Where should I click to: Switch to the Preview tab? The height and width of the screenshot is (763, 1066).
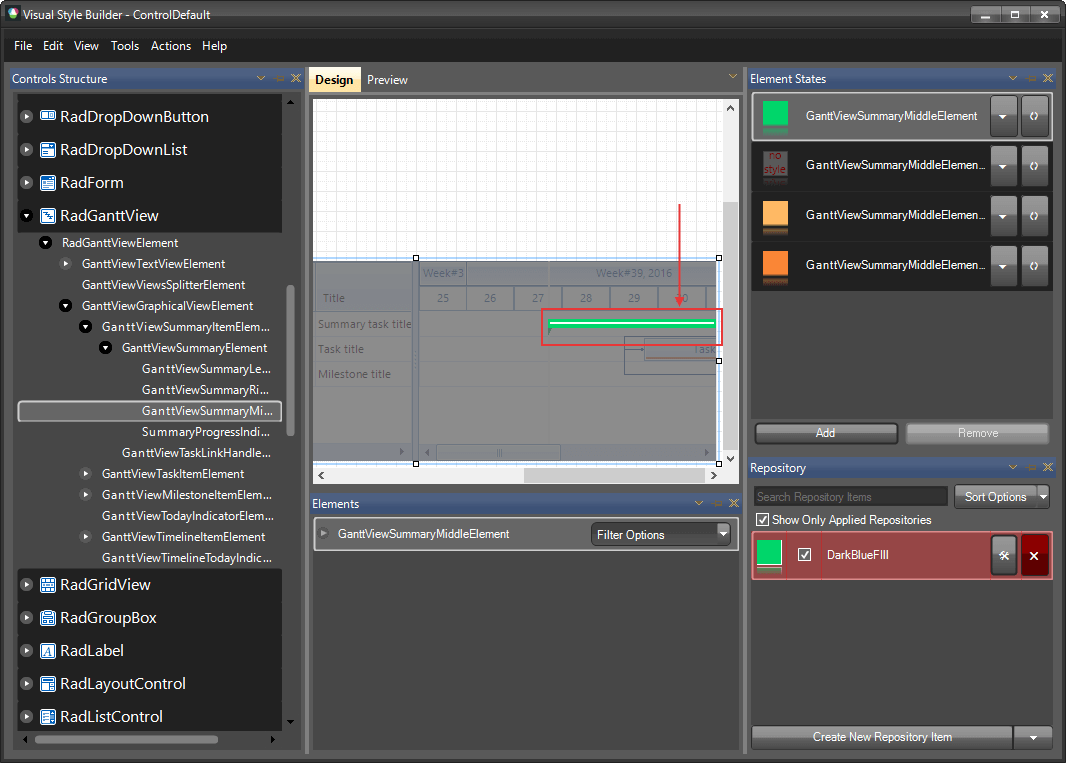coord(387,79)
